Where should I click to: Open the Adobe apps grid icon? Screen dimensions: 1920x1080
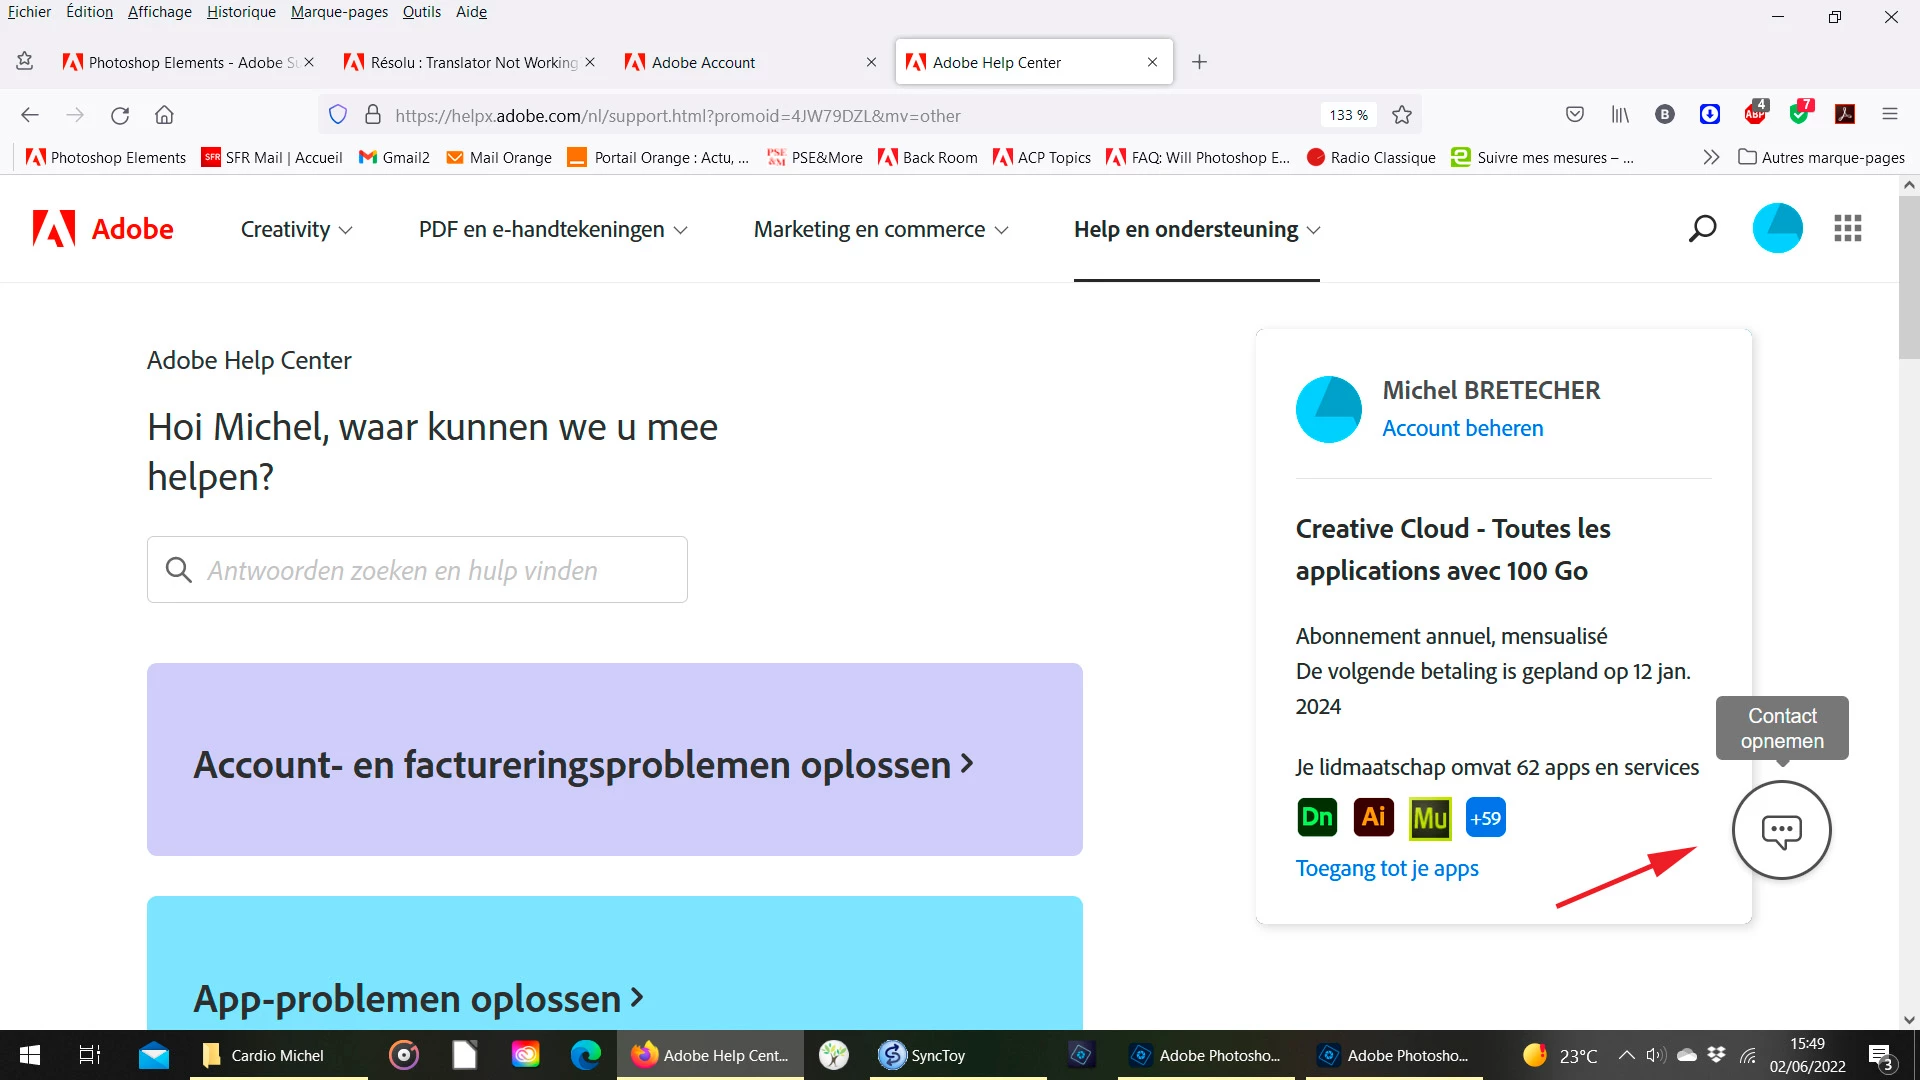point(1847,229)
